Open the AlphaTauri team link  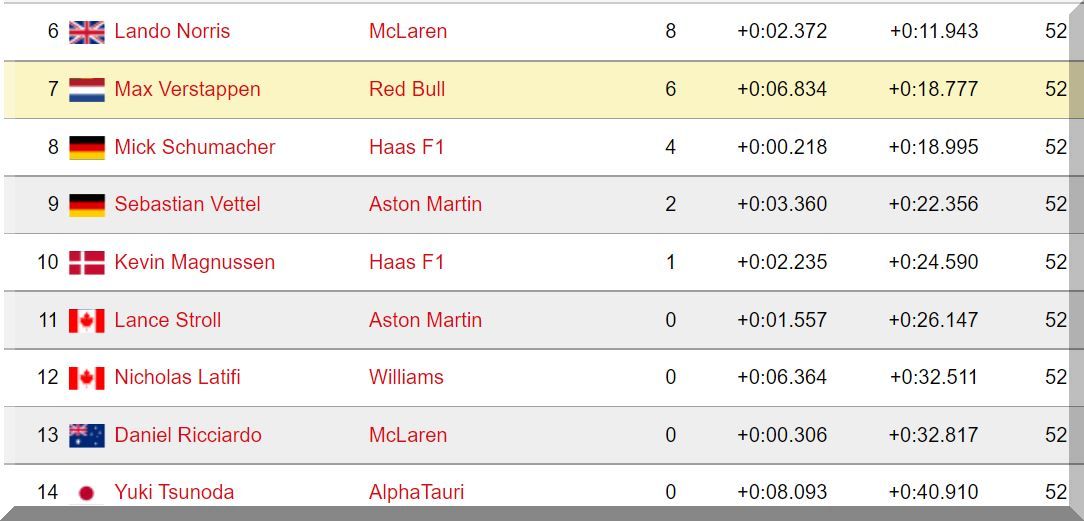pos(416,492)
